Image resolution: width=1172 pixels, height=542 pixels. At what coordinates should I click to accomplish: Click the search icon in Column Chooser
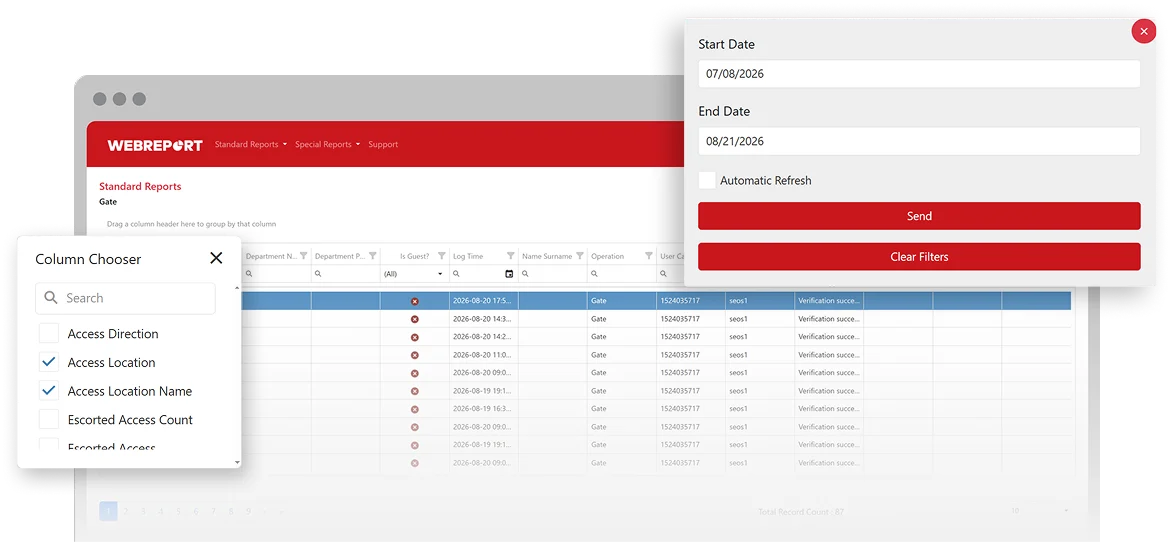pos(51,298)
